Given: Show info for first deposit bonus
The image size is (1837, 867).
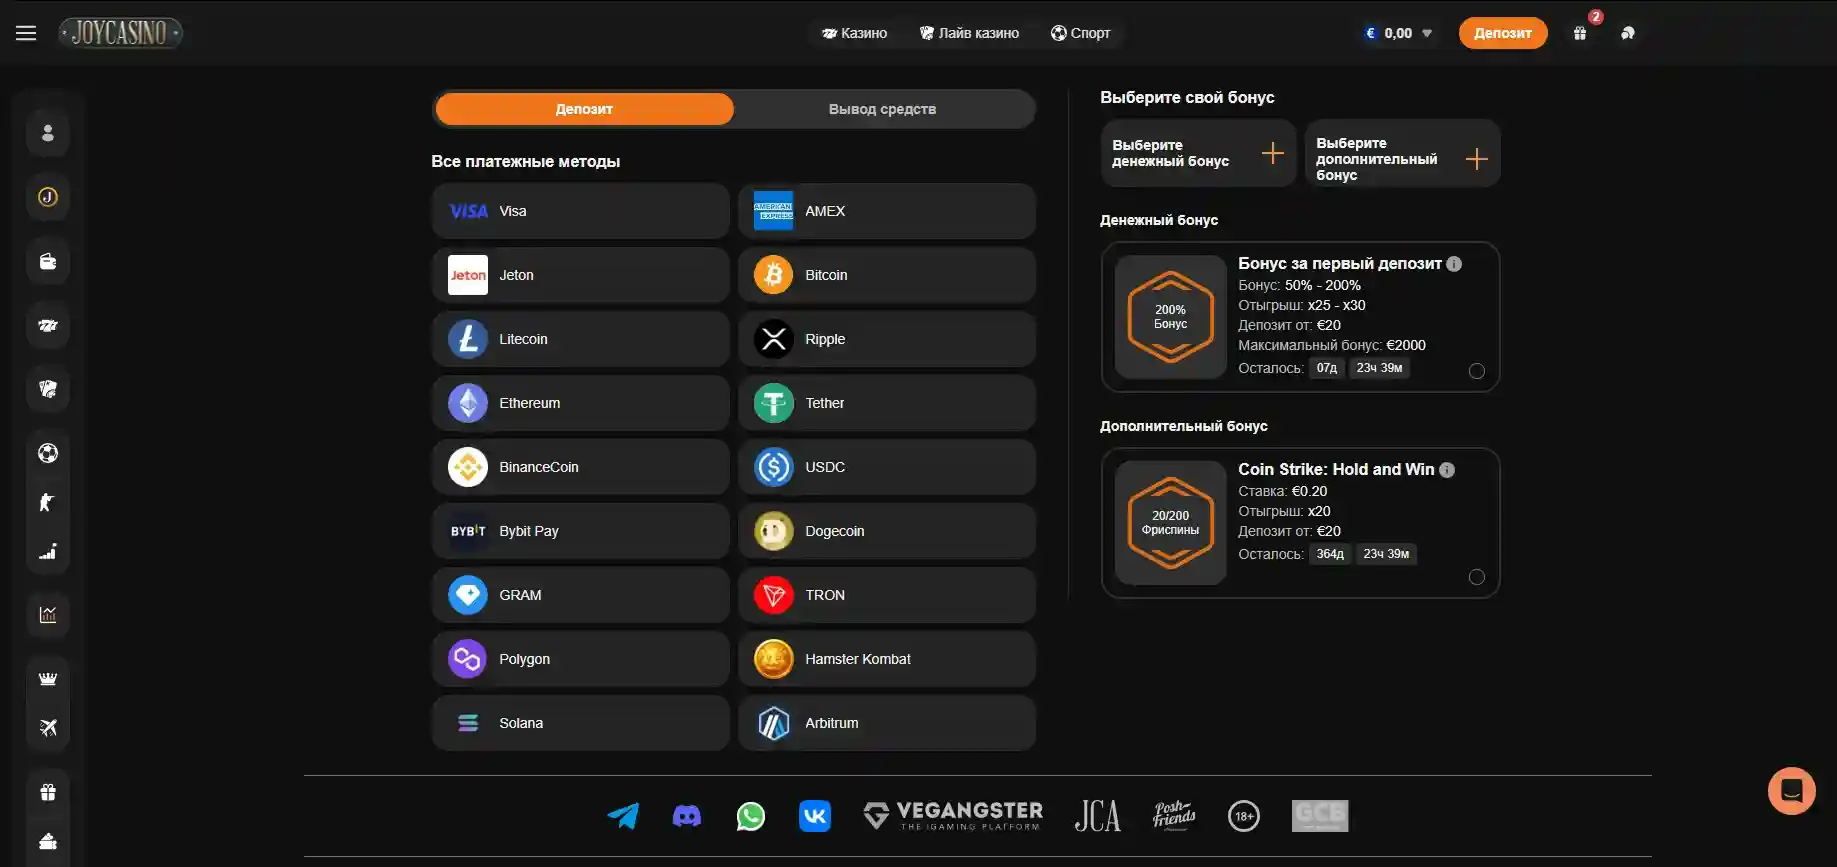Looking at the screenshot, I should click(1454, 264).
